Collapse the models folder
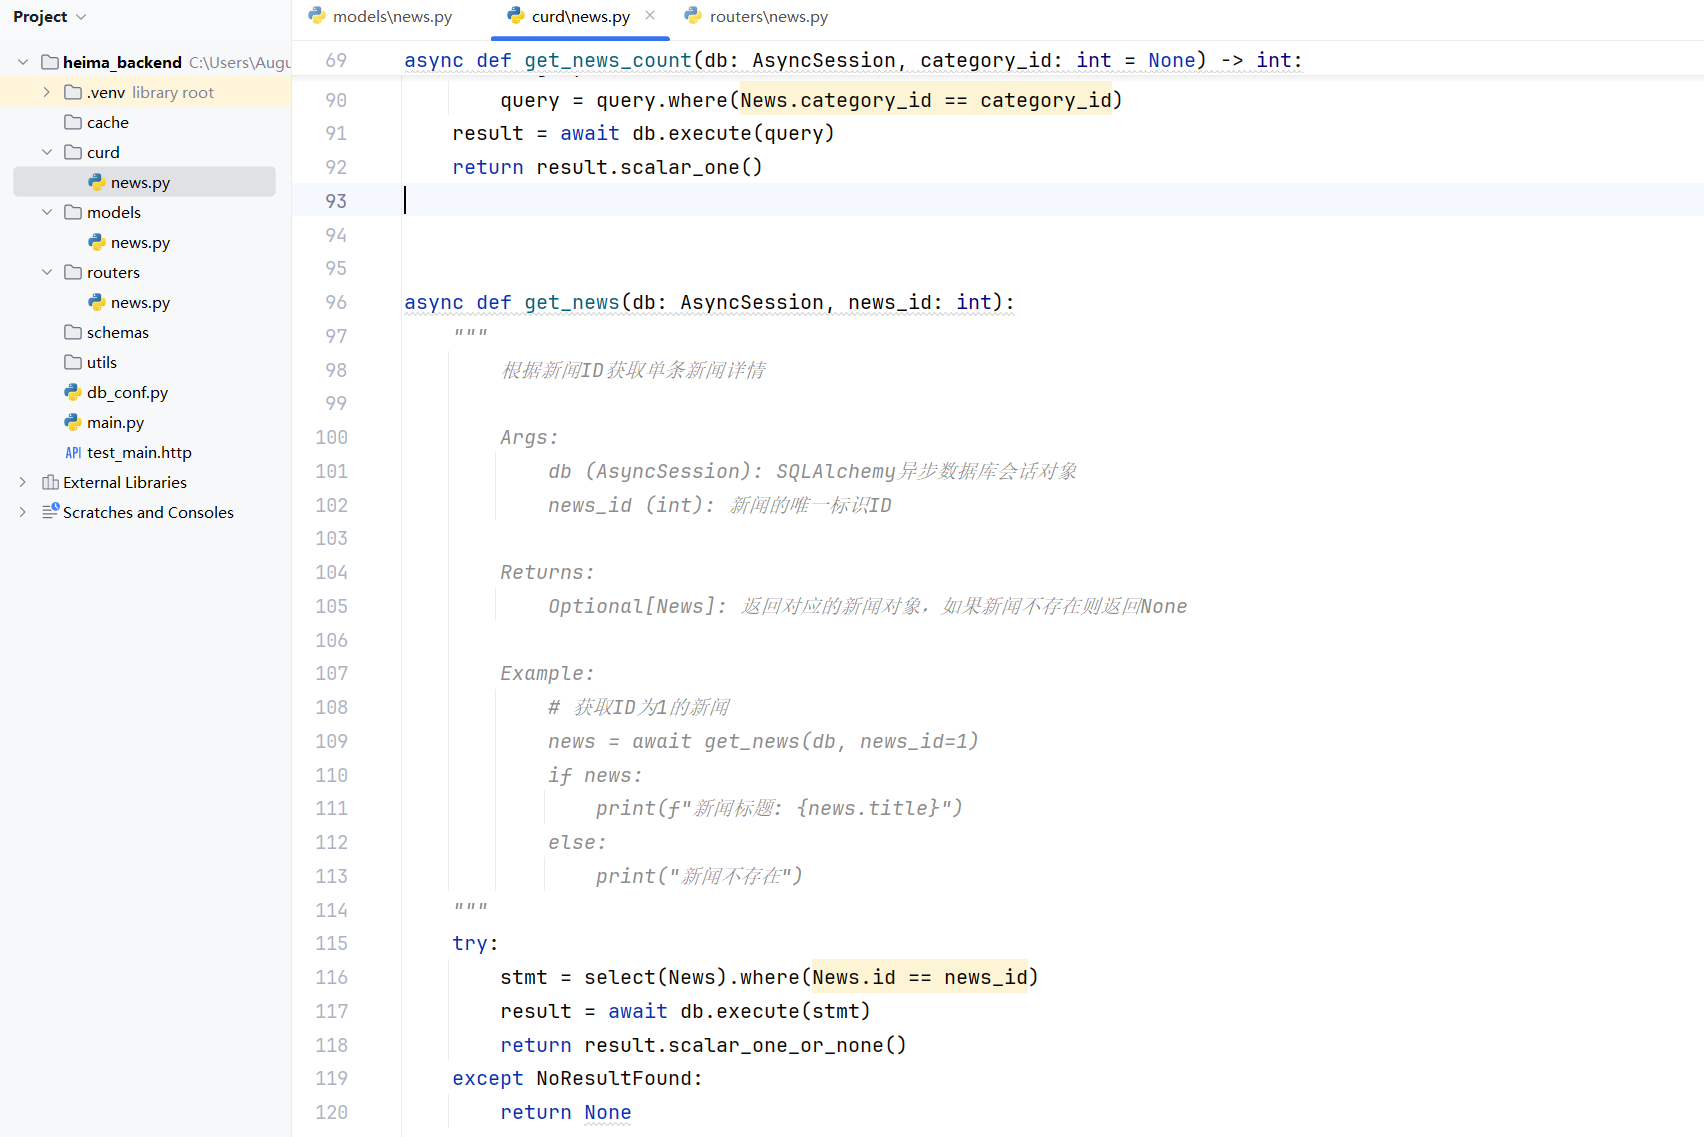This screenshot has width=1704, height=1137. (46, 212)
